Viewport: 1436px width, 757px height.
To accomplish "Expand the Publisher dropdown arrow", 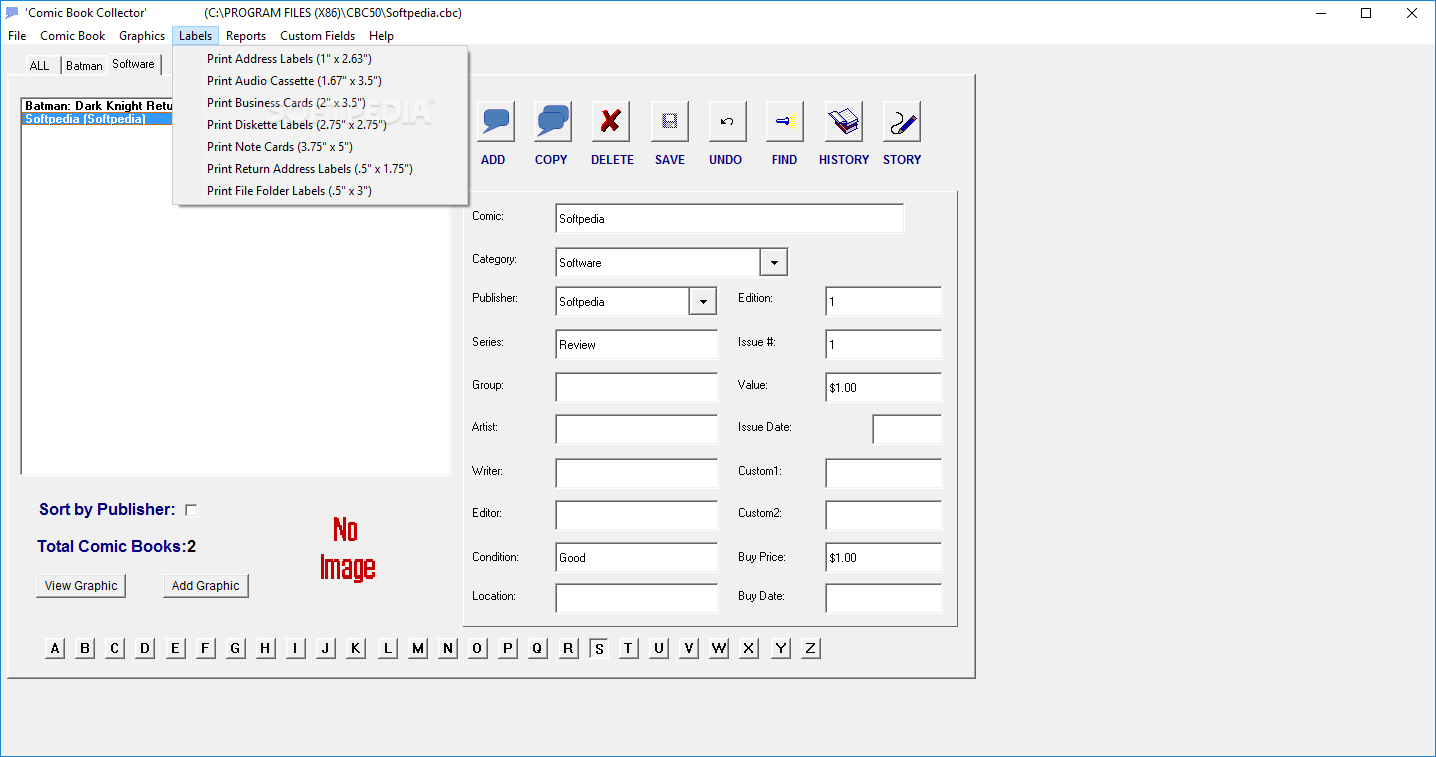I will pos(703,301).
